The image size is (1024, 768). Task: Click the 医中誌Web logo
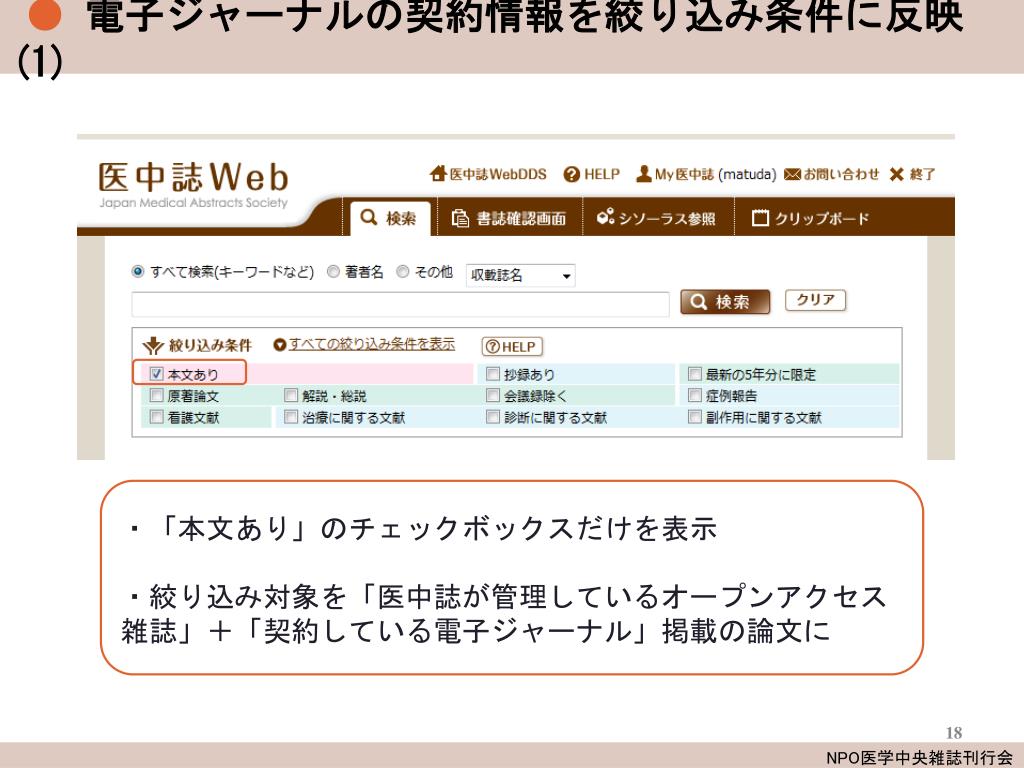(x=193, y=185)
